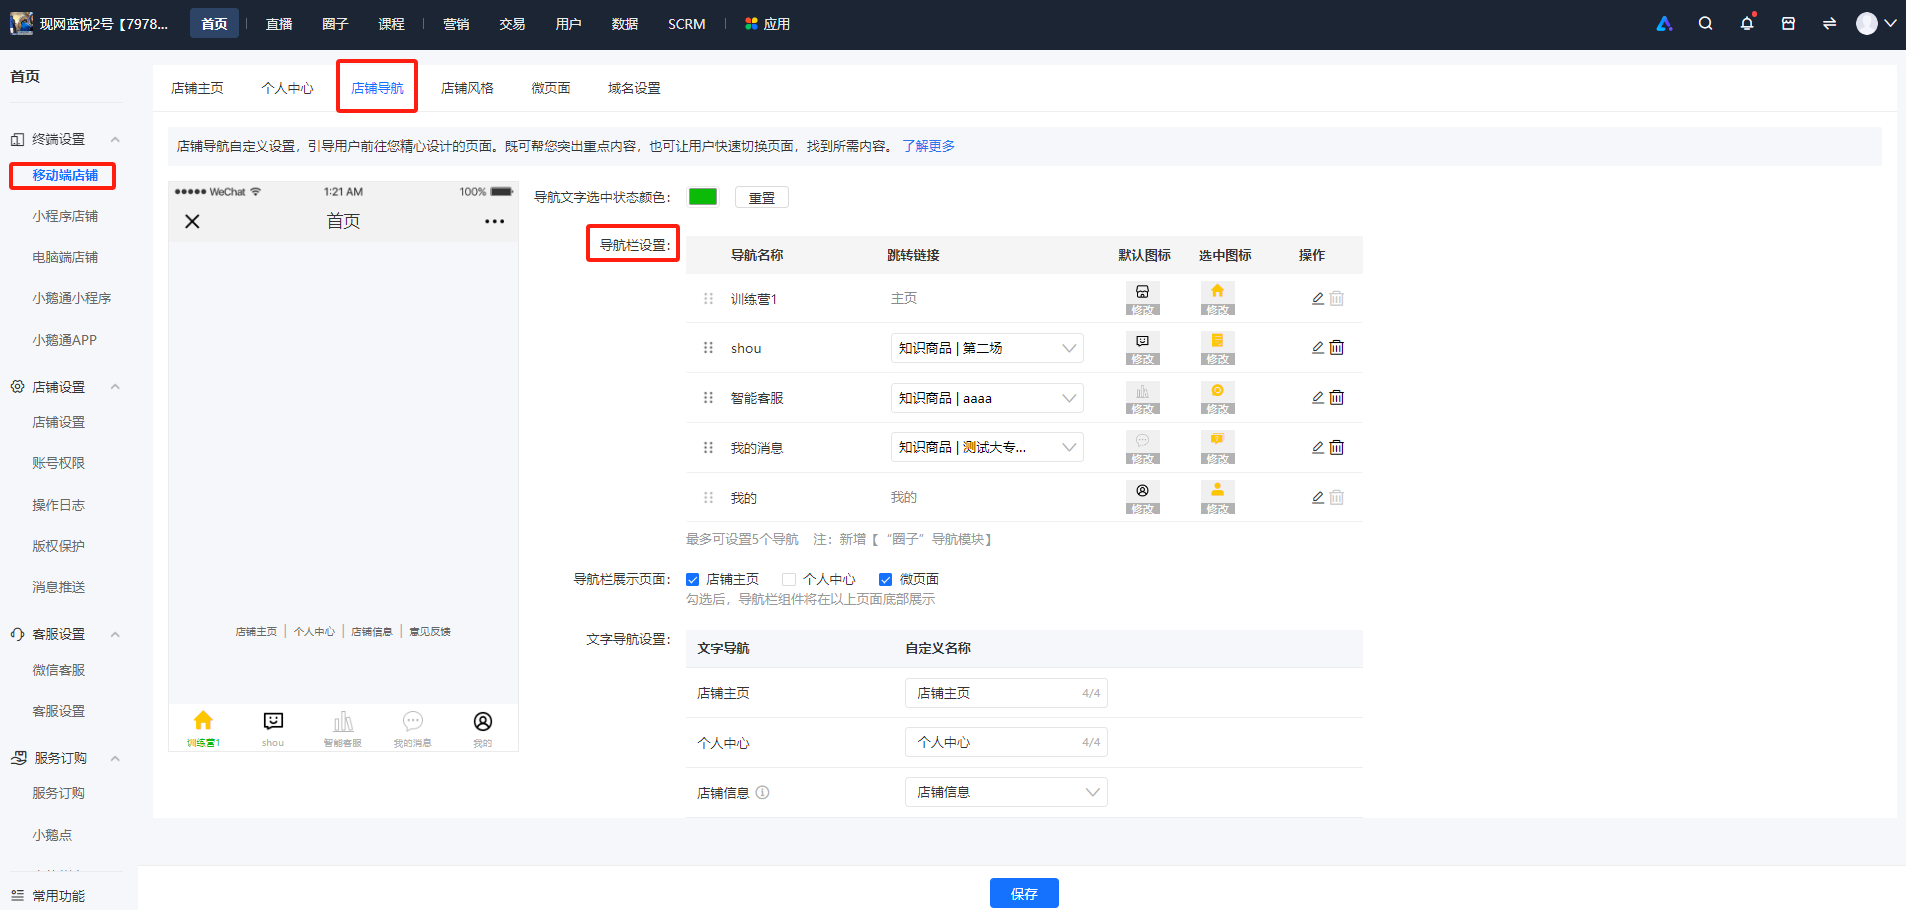Open the 知识商品 | 第二场 link dropdown
This screenshot has height=910, width=1906.
987,348
